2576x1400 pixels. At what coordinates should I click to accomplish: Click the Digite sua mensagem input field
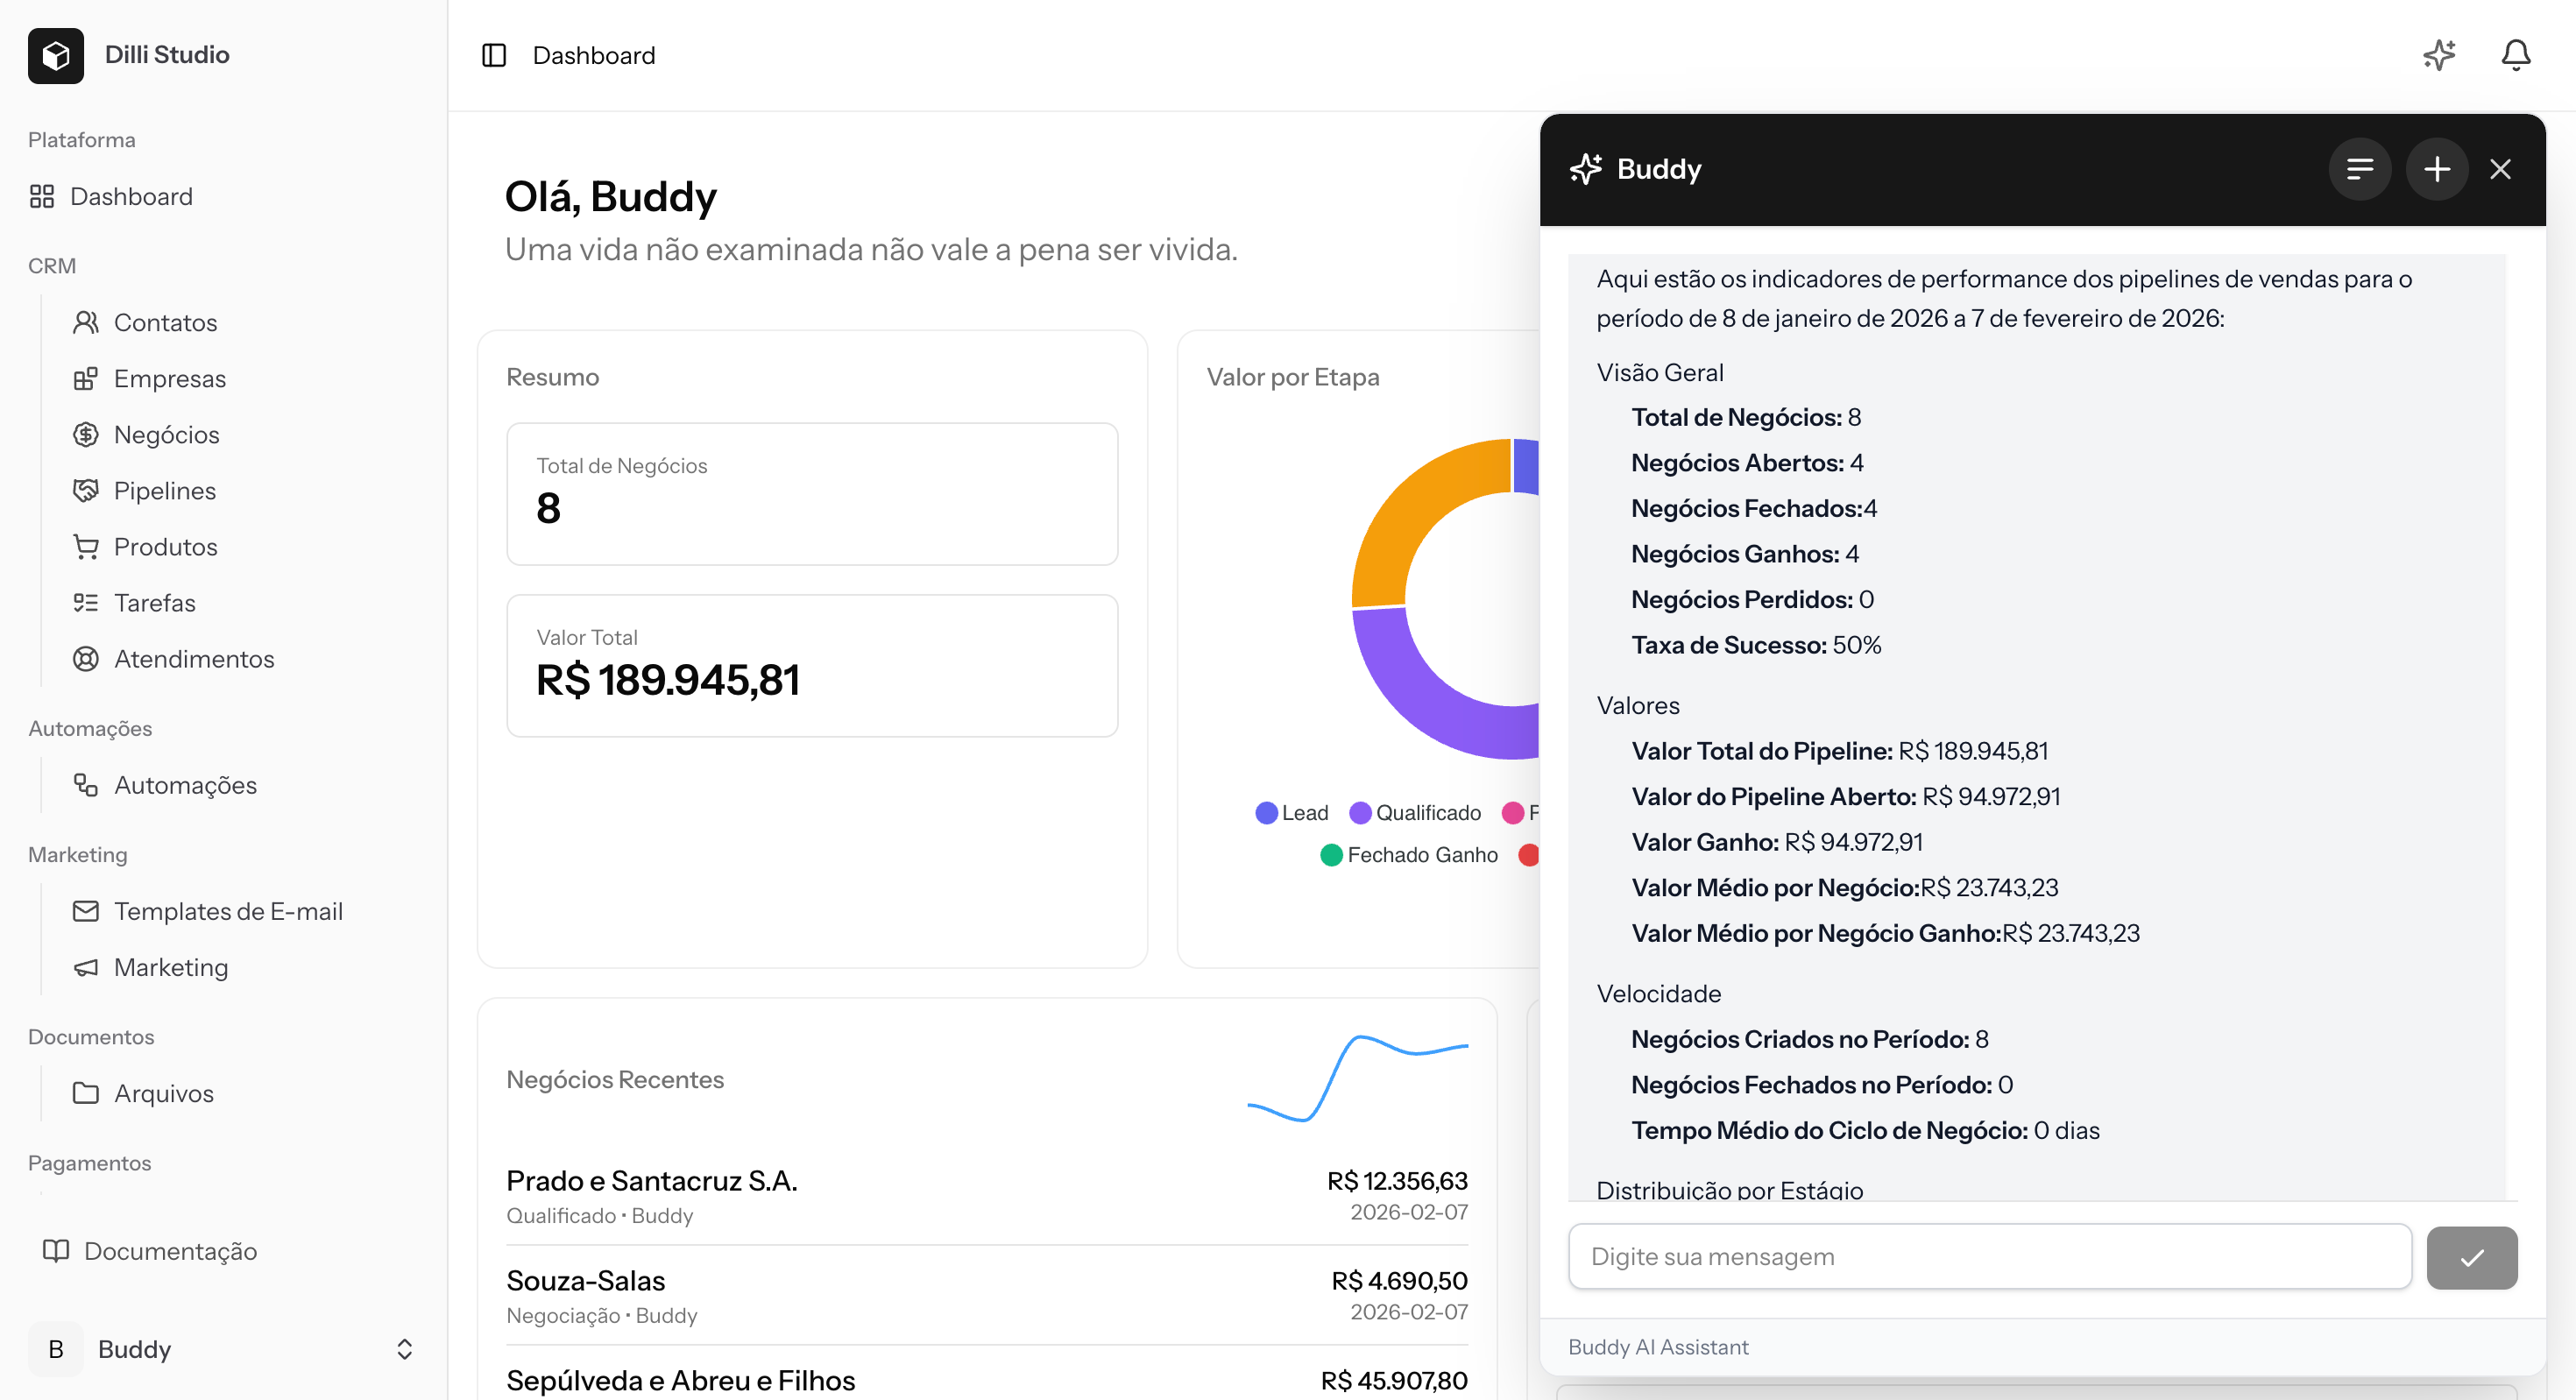tap(1990, 1257)
